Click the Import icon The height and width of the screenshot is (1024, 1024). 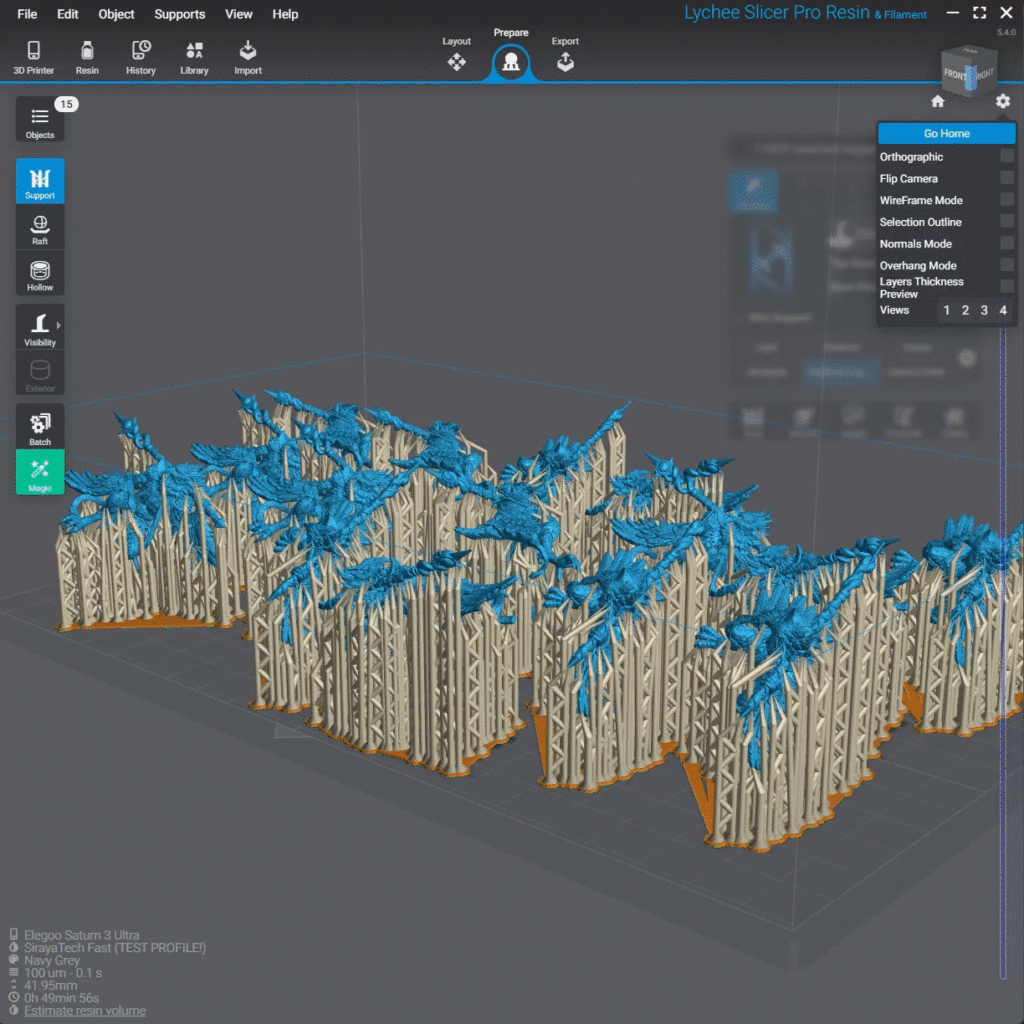(248, 56)
